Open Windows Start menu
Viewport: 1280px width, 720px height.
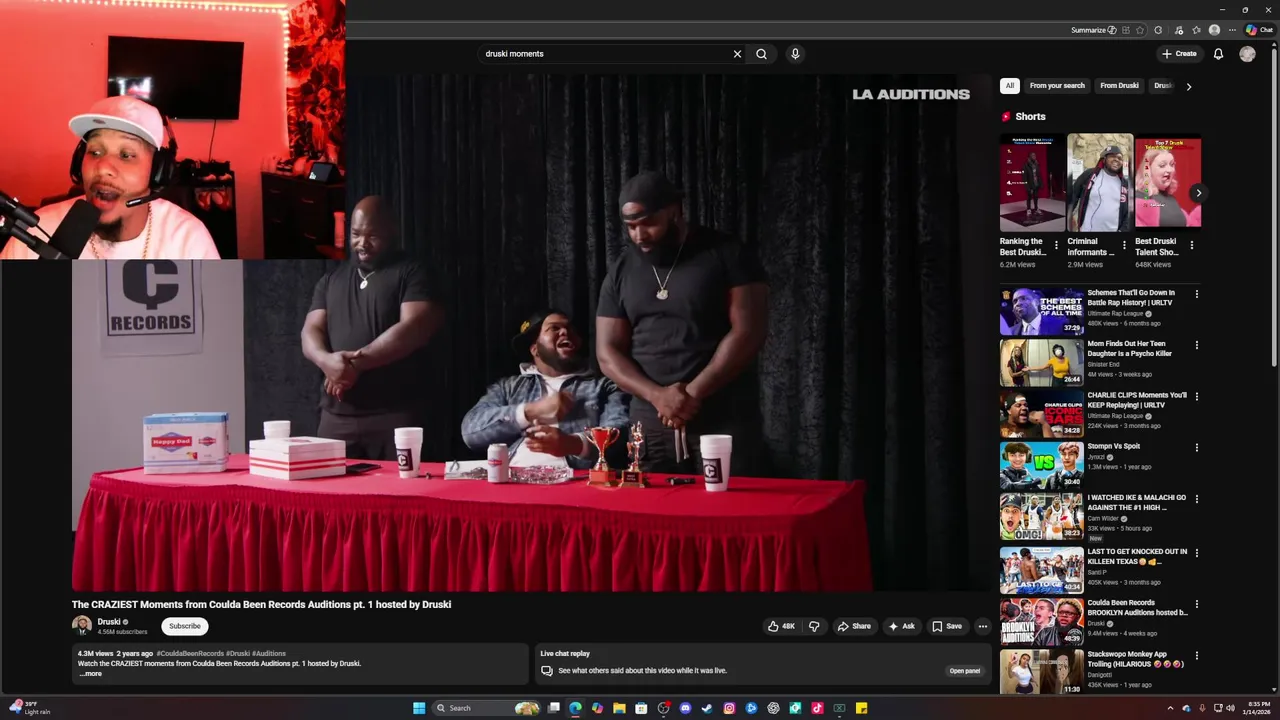419,708
